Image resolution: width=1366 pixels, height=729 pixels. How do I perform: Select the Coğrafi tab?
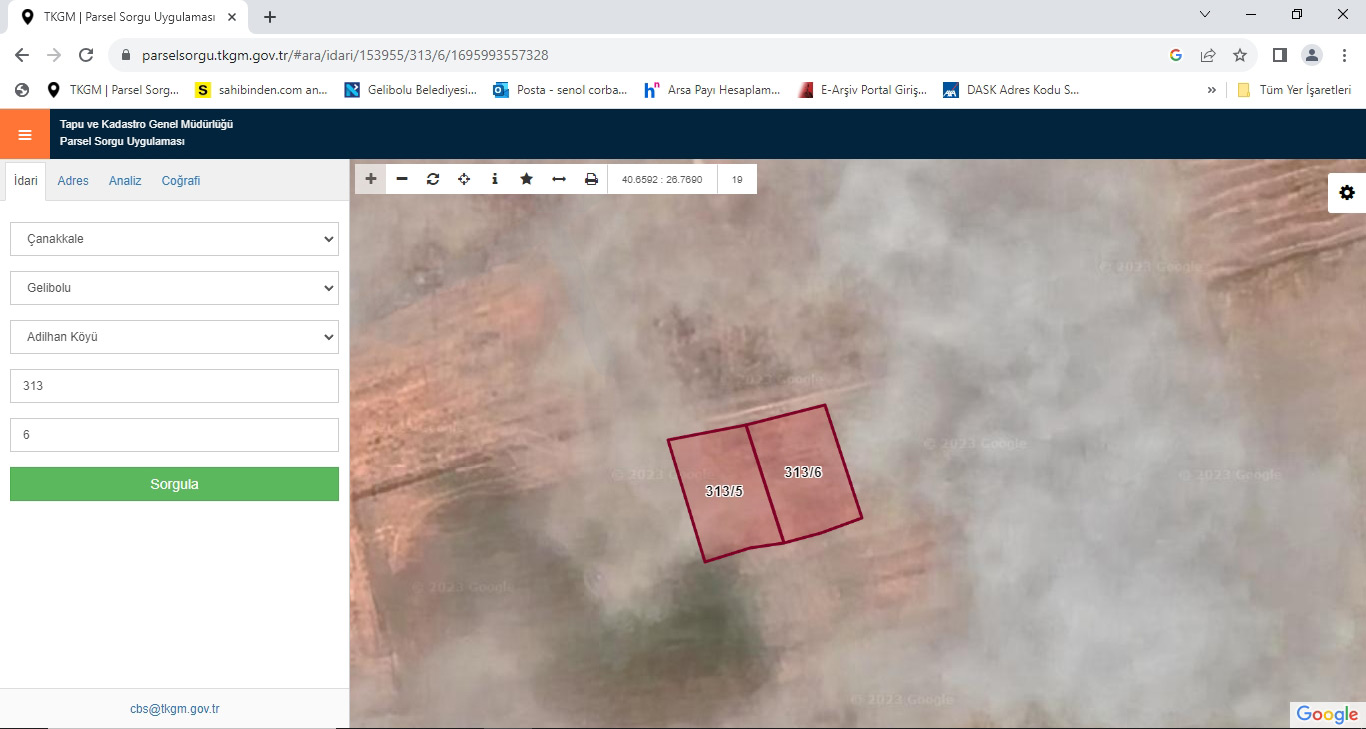[x=181, y=181]
